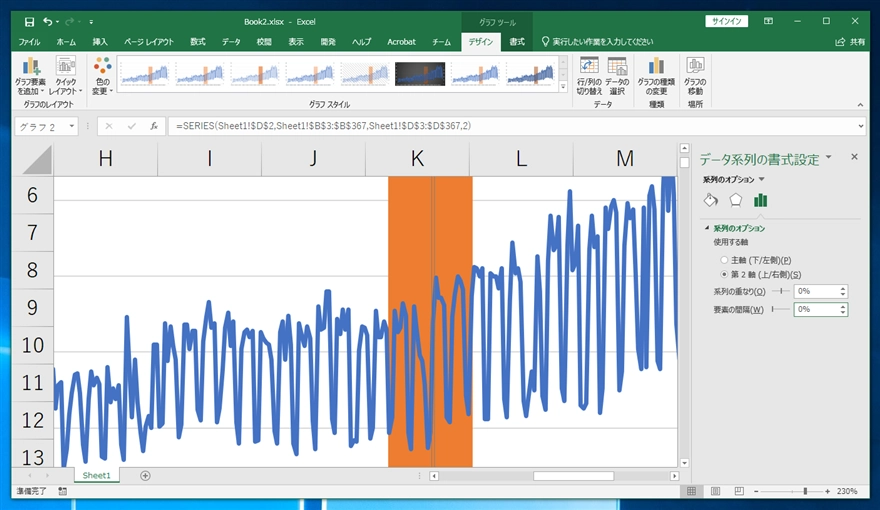Expand the chart styles gallery more arrow
This screenshot has width=880, height=510.
coord(563,87)
